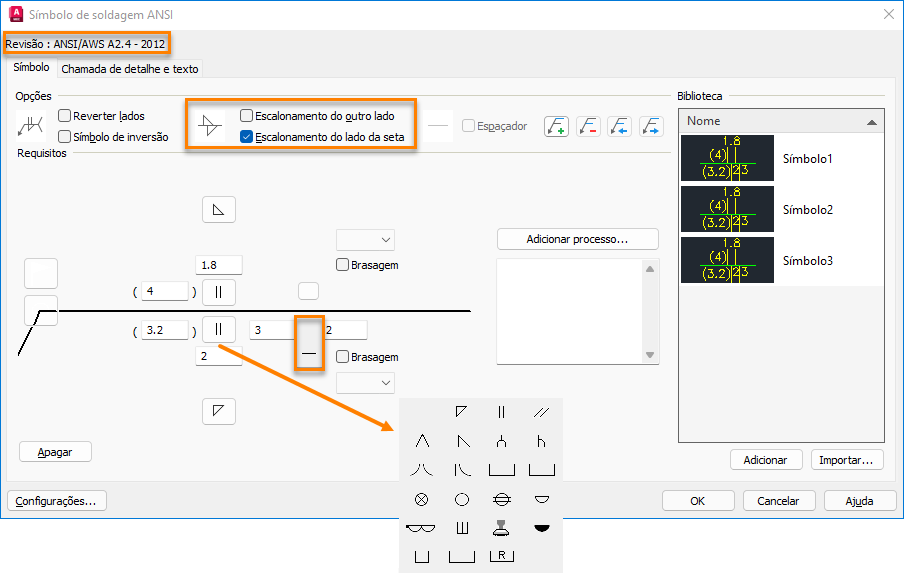Select the square groove symbol in the palette
The image size is (904, 573).
pos(501,412)
